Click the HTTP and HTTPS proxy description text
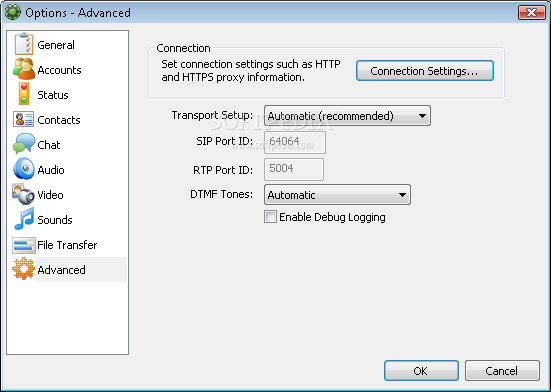551x392 pixels. point(251,71)
